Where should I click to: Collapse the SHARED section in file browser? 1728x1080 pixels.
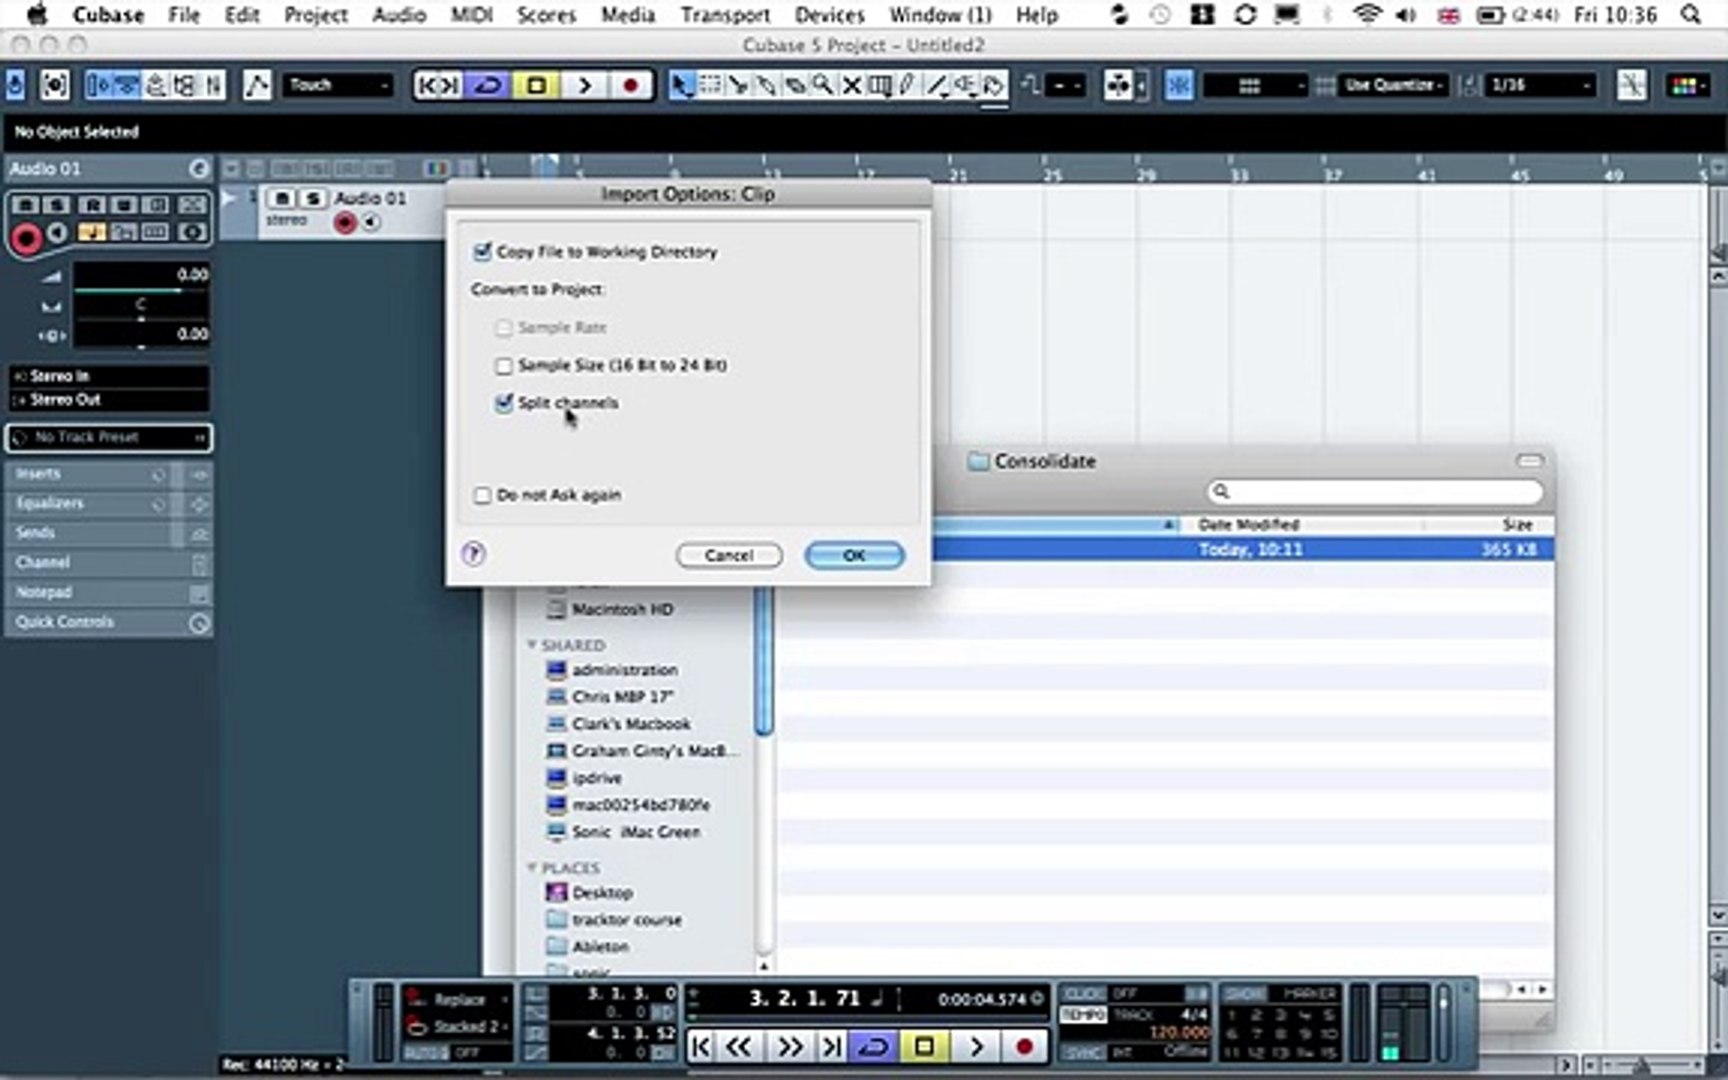click(x=532, y=645)
